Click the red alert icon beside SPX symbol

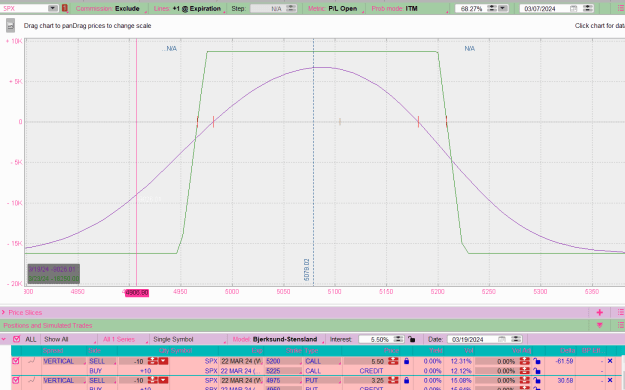point(65,8)
